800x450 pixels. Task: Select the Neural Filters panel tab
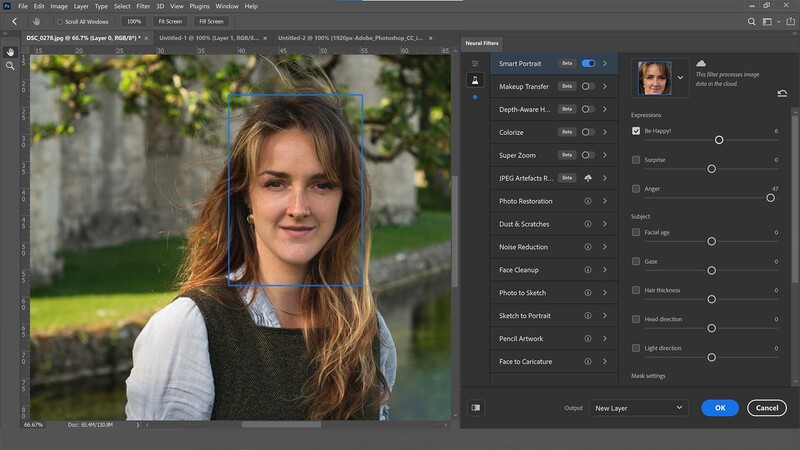click(482, 43)
